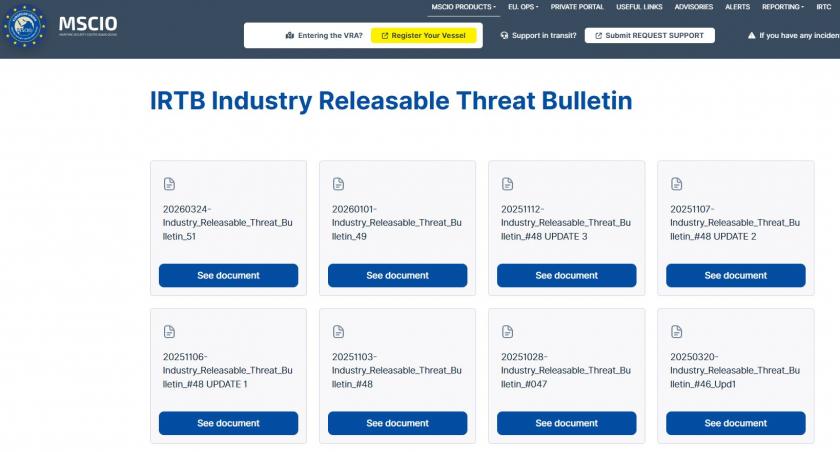840x452 pixels.
Task: Open the IRTC menu item
Action: coord(823,7)
